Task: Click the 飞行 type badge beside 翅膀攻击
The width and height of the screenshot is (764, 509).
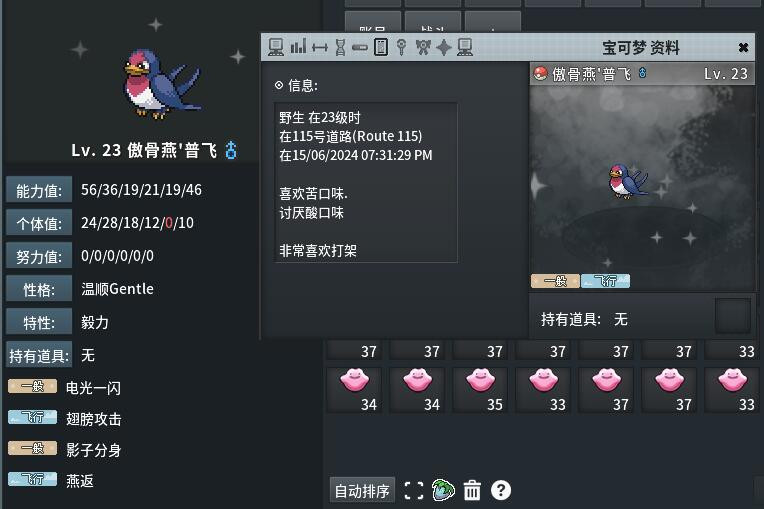Action: pos(33,417)
